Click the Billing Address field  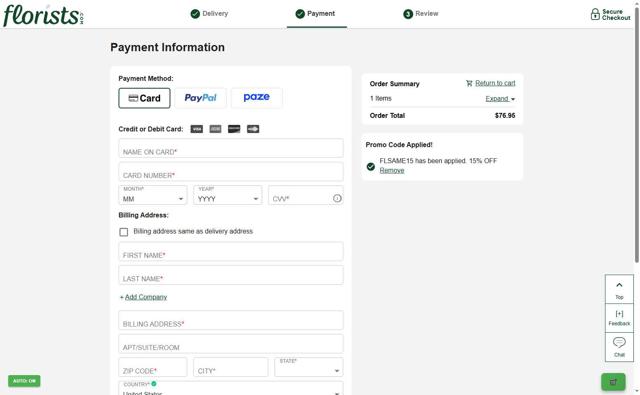pos(231,320)
